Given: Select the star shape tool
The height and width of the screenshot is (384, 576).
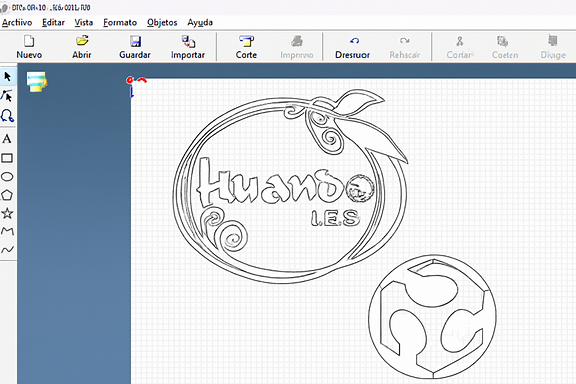Looking at the screenshot, I should pyautogui.click(x=7, y=213).
